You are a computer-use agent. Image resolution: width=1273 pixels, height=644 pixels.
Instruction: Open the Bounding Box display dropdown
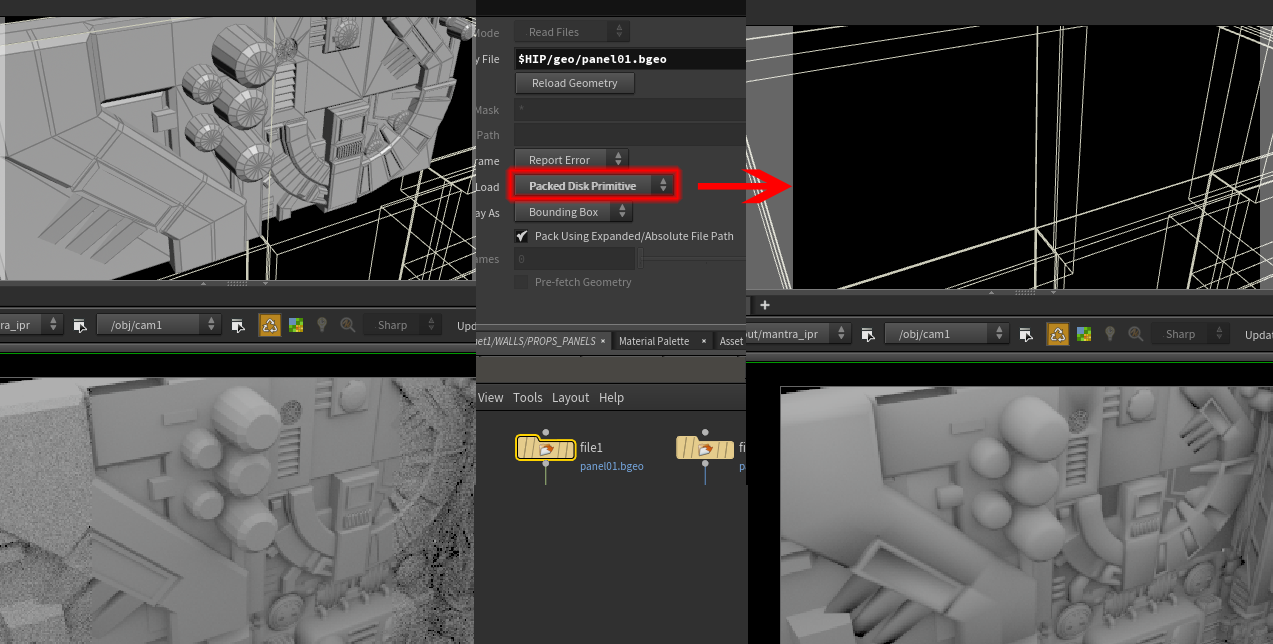tap(573, 212)
